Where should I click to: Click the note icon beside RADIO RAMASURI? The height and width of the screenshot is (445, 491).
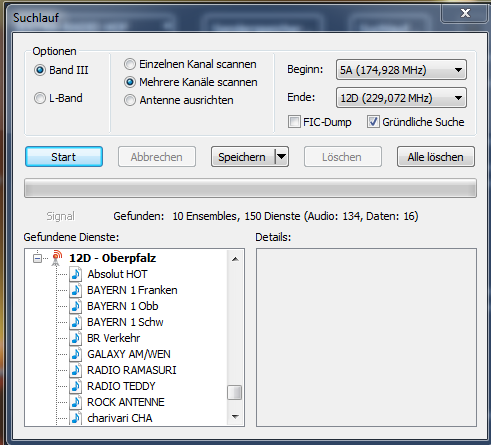pyautogui.click(x=76, y=370)
